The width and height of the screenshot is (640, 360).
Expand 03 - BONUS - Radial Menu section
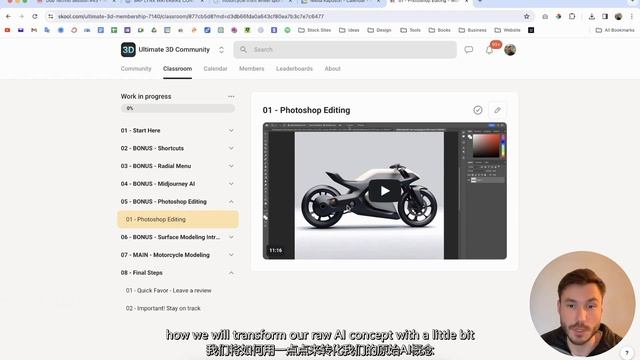point(231,166)
